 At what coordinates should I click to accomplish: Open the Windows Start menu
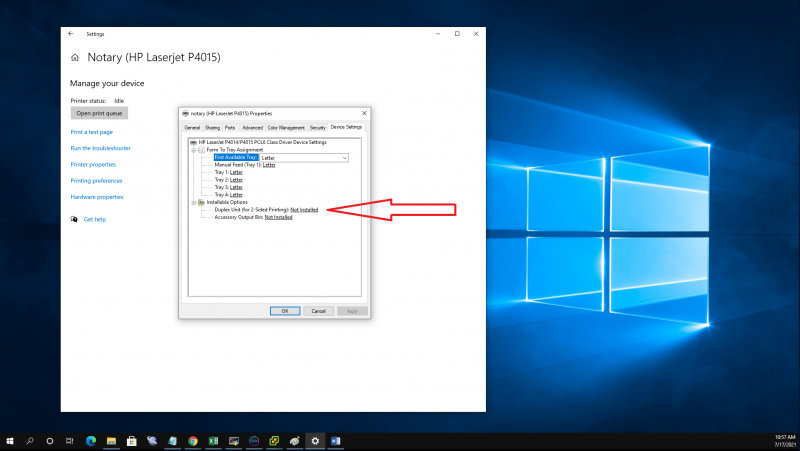[x=10, y=441]
